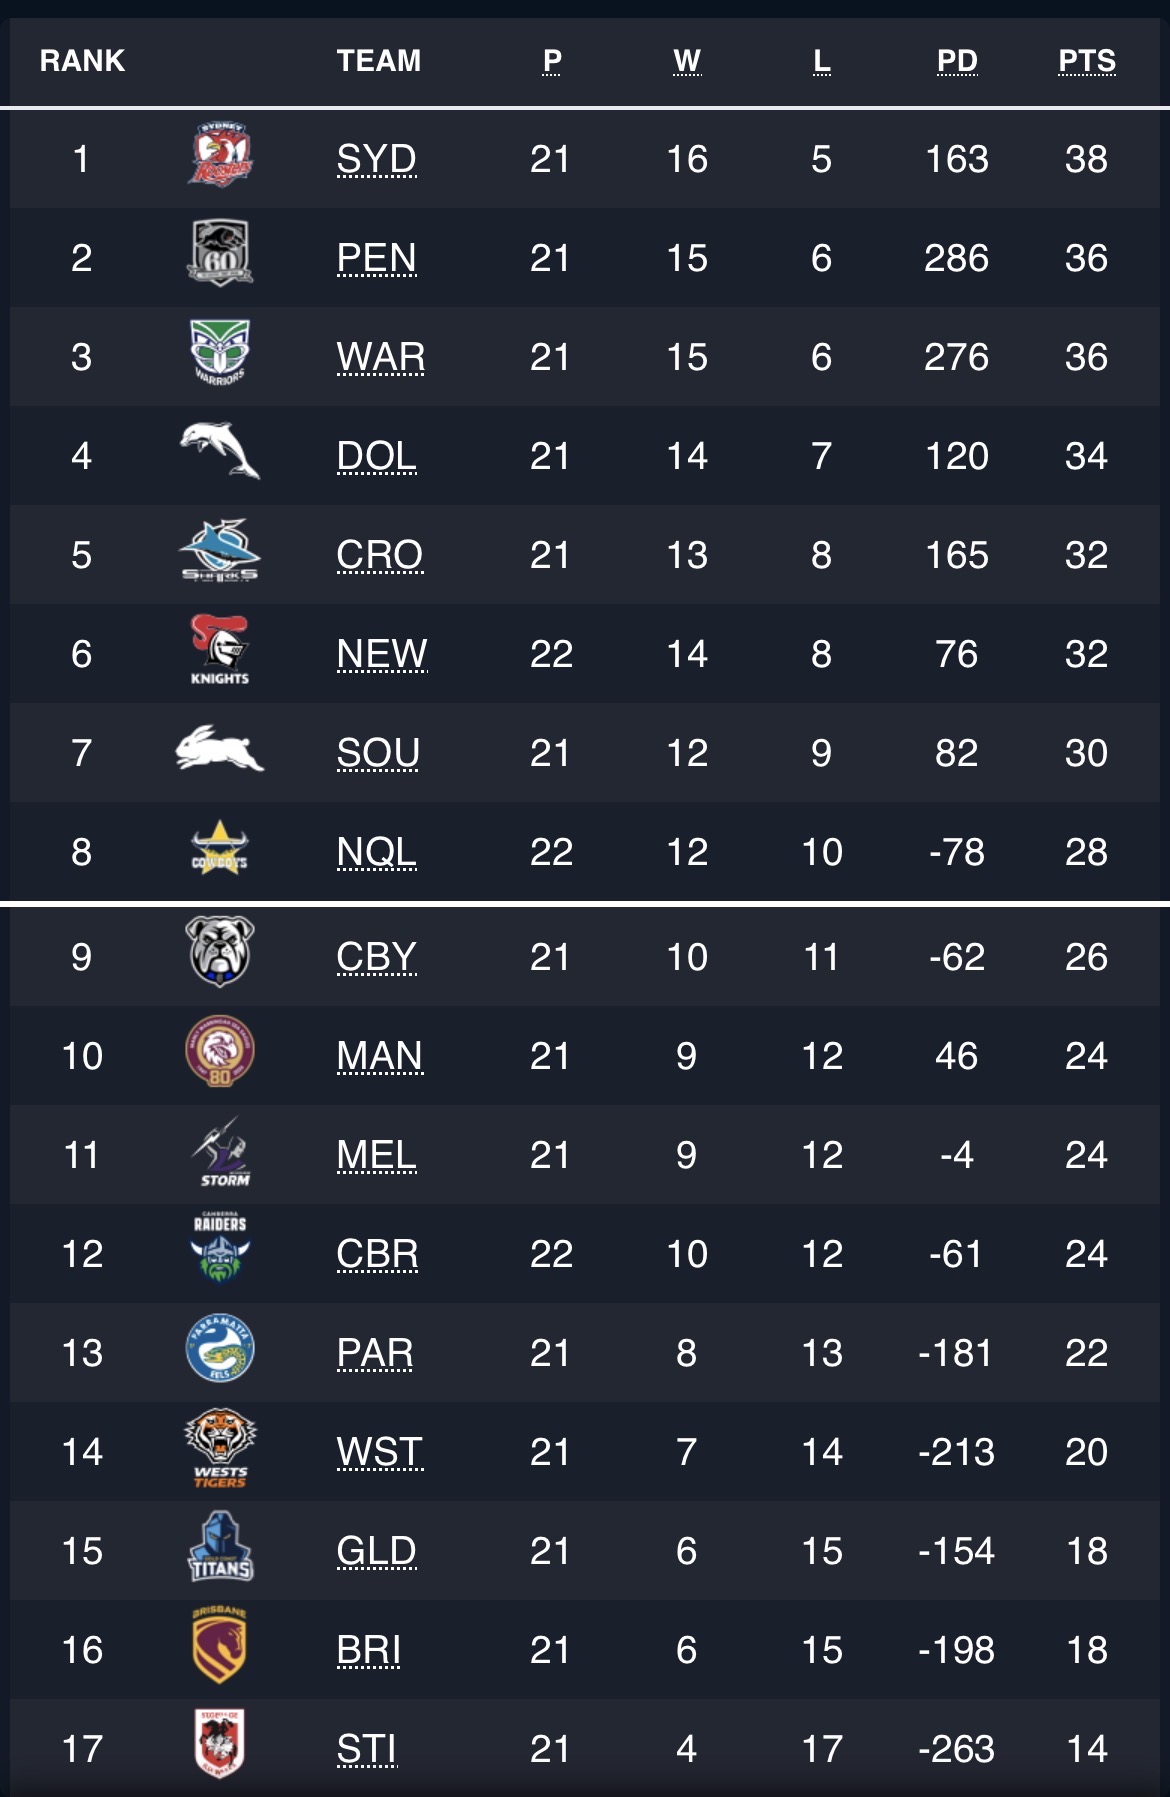This screenshot has width=1170, height=1797.
Task: Select the South Sydney Rabbitohs logo
Action: point(220,748)
